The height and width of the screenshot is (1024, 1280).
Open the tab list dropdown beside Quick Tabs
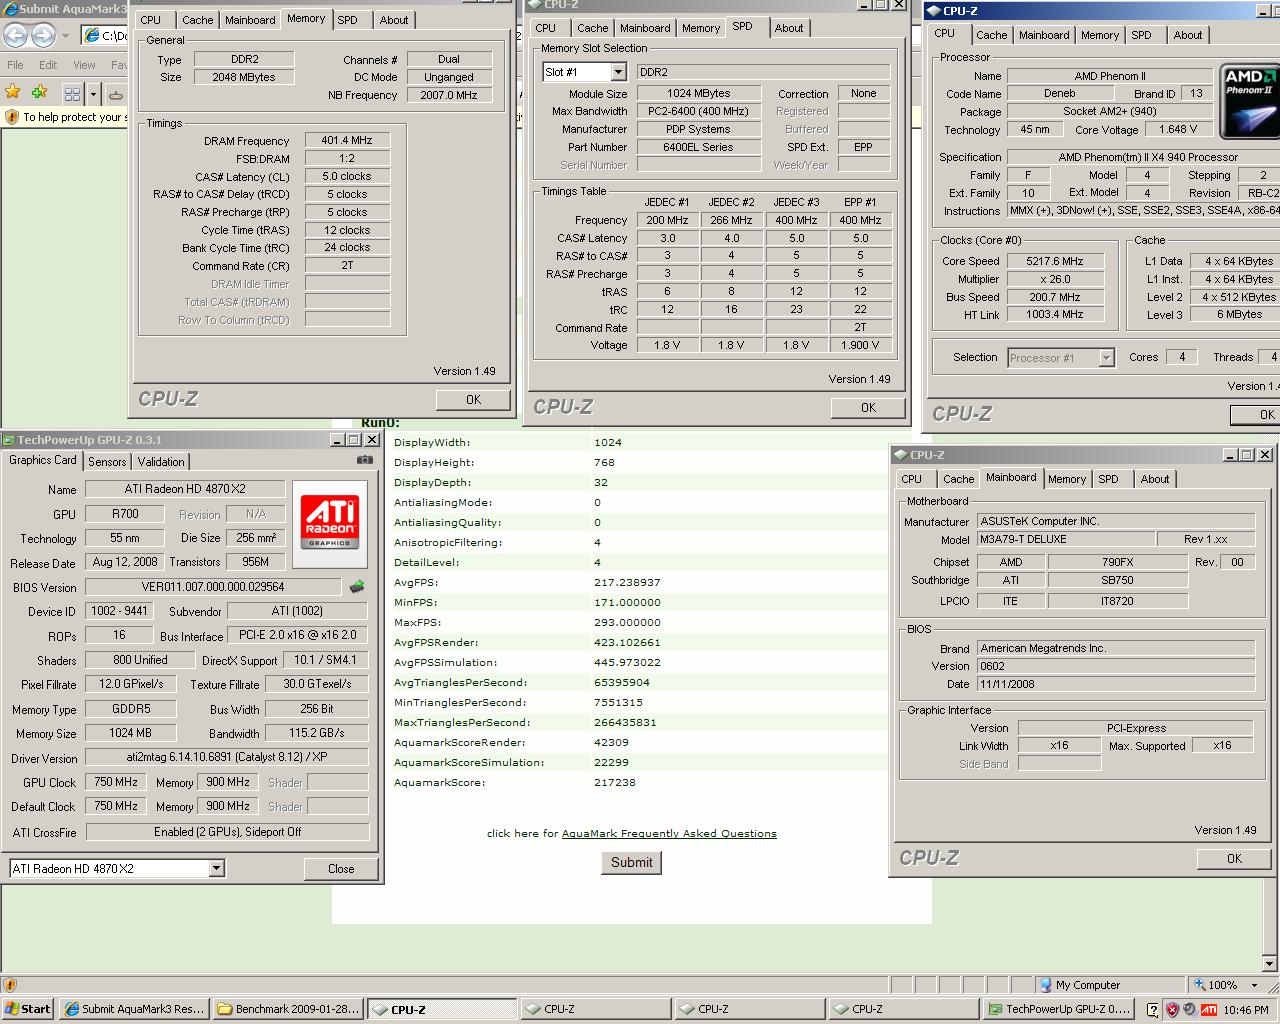93,94
